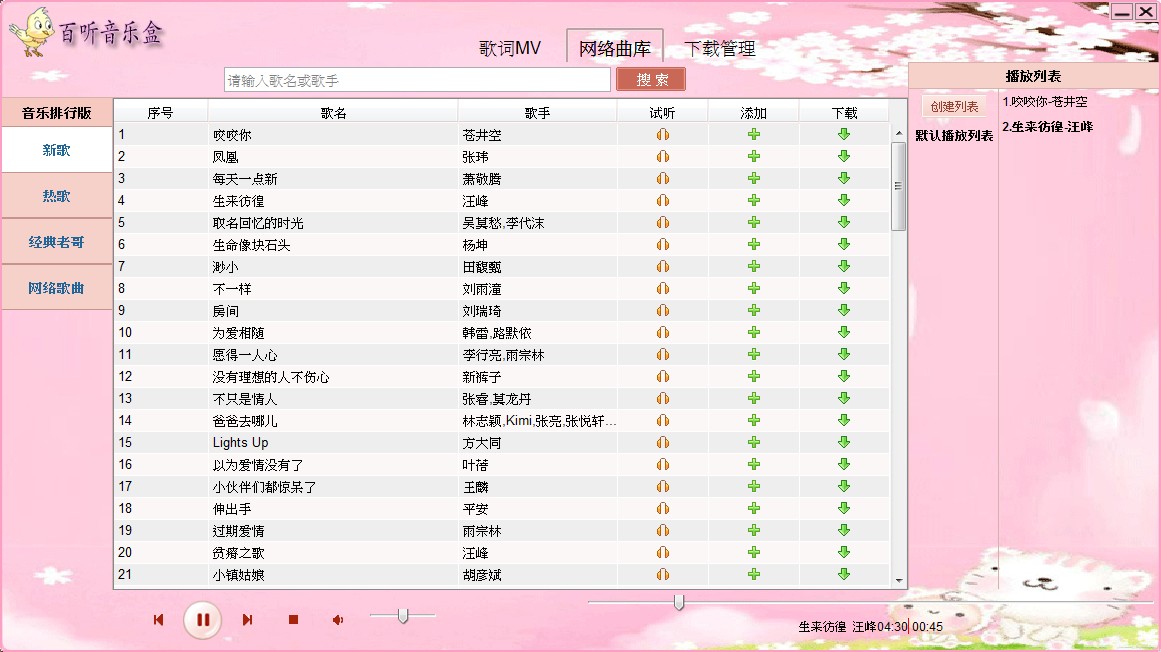Open the 经典老哥 category

coord(56,242)
